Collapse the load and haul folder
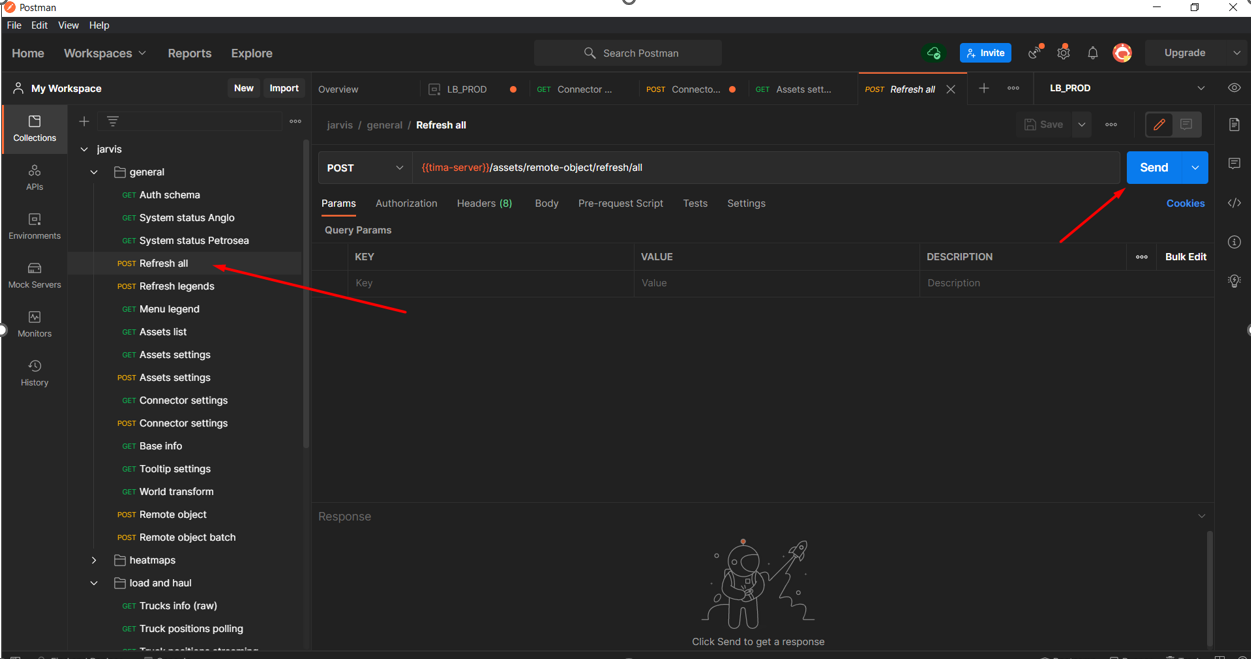Image resolution: width=1251 pixels, height=659 pixels. (x=94, y=583)
